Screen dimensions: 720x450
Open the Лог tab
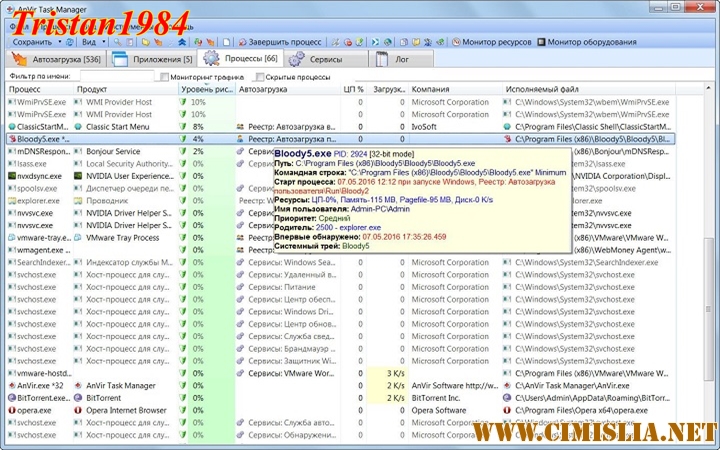[x=400, y=60]
